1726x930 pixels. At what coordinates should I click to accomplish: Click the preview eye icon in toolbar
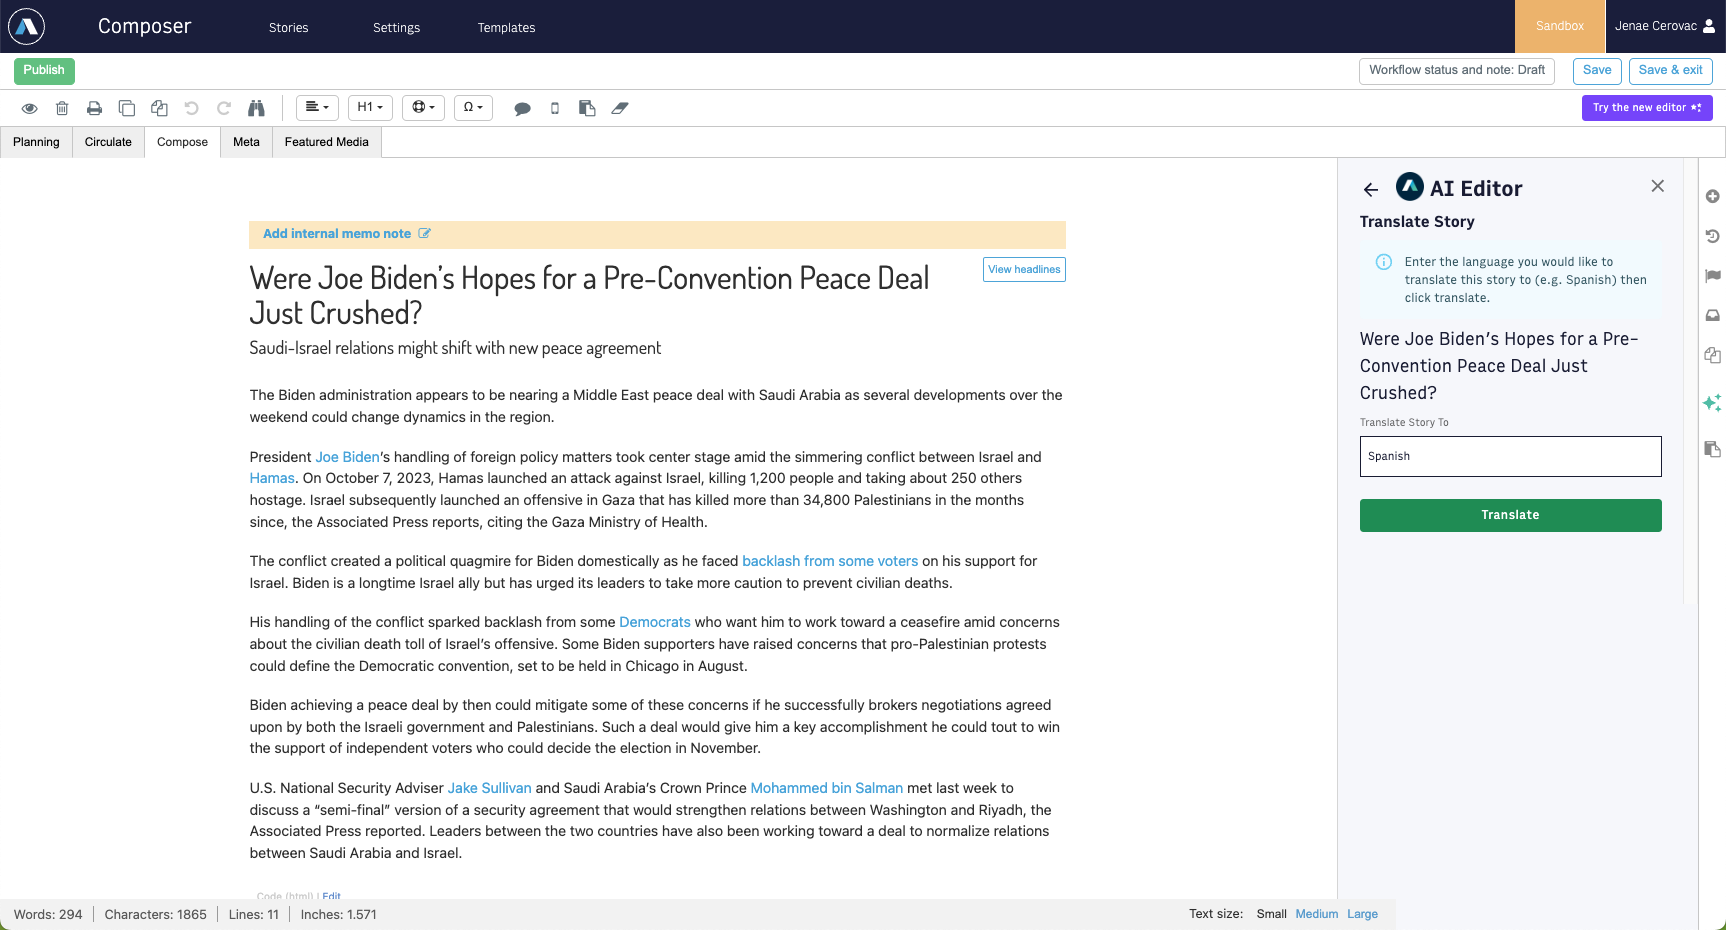click(30, 108)
